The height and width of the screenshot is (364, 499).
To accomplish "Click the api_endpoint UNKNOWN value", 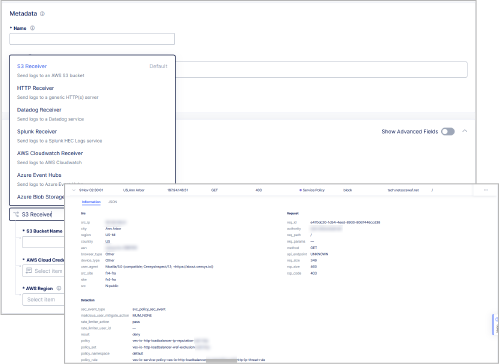I will pyautogui.click(x=319, y=254).
